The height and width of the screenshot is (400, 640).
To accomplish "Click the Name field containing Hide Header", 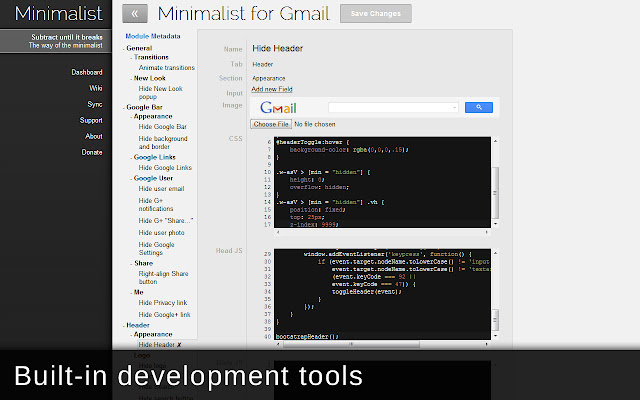I will 370,48.
